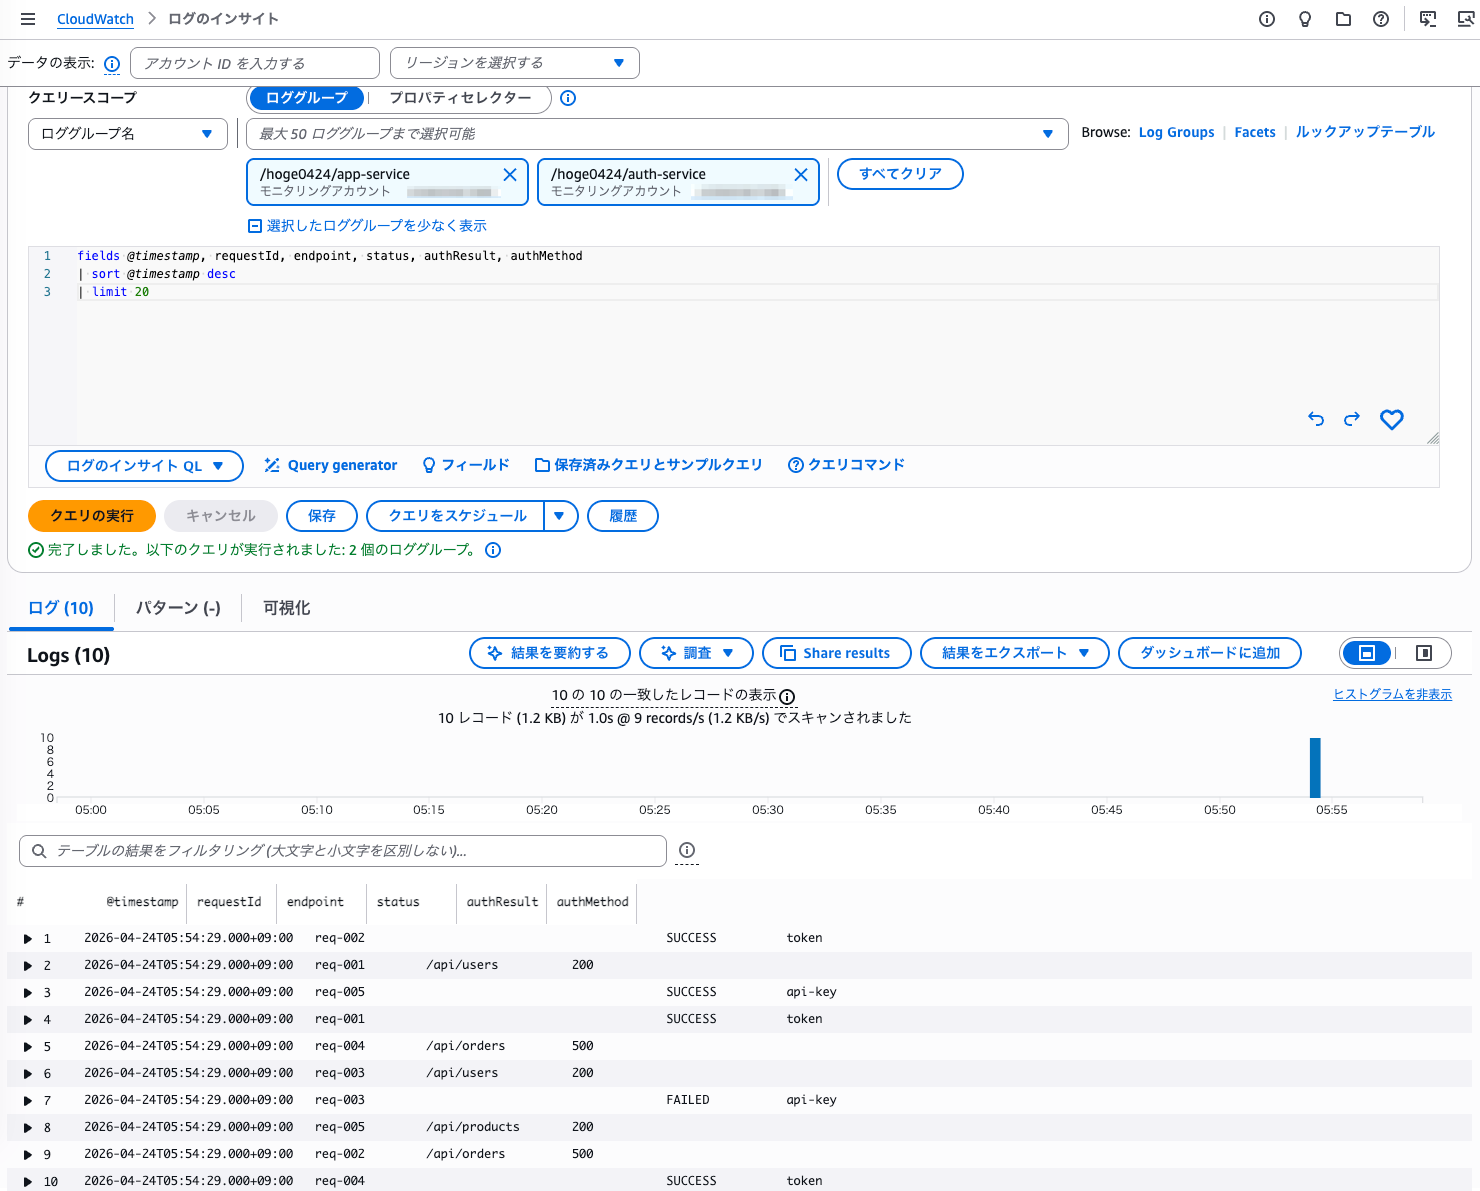The height and width of the screenshot is (1191, 1480).
Task: Open the lightbulb notifications icon in the header
Action: tap(1304, 18)
